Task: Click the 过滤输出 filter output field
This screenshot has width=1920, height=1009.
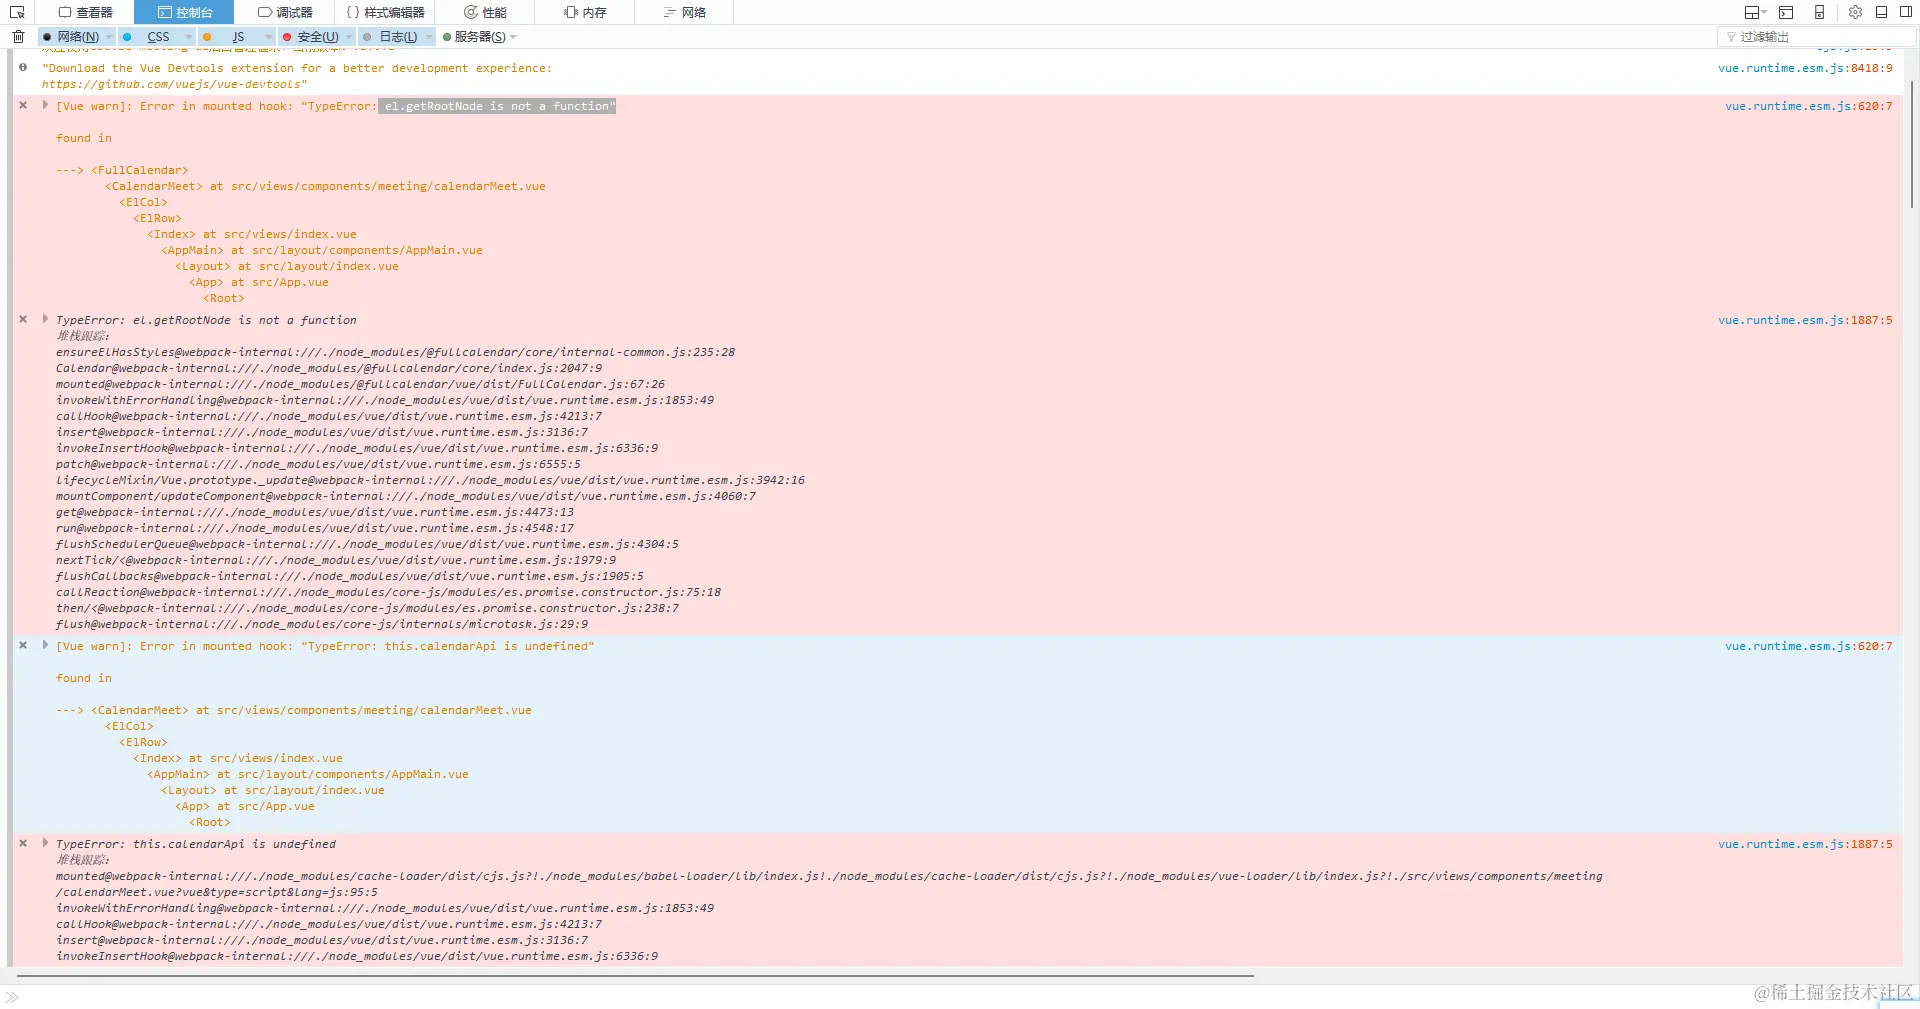Action: [x=1815, y=37]
